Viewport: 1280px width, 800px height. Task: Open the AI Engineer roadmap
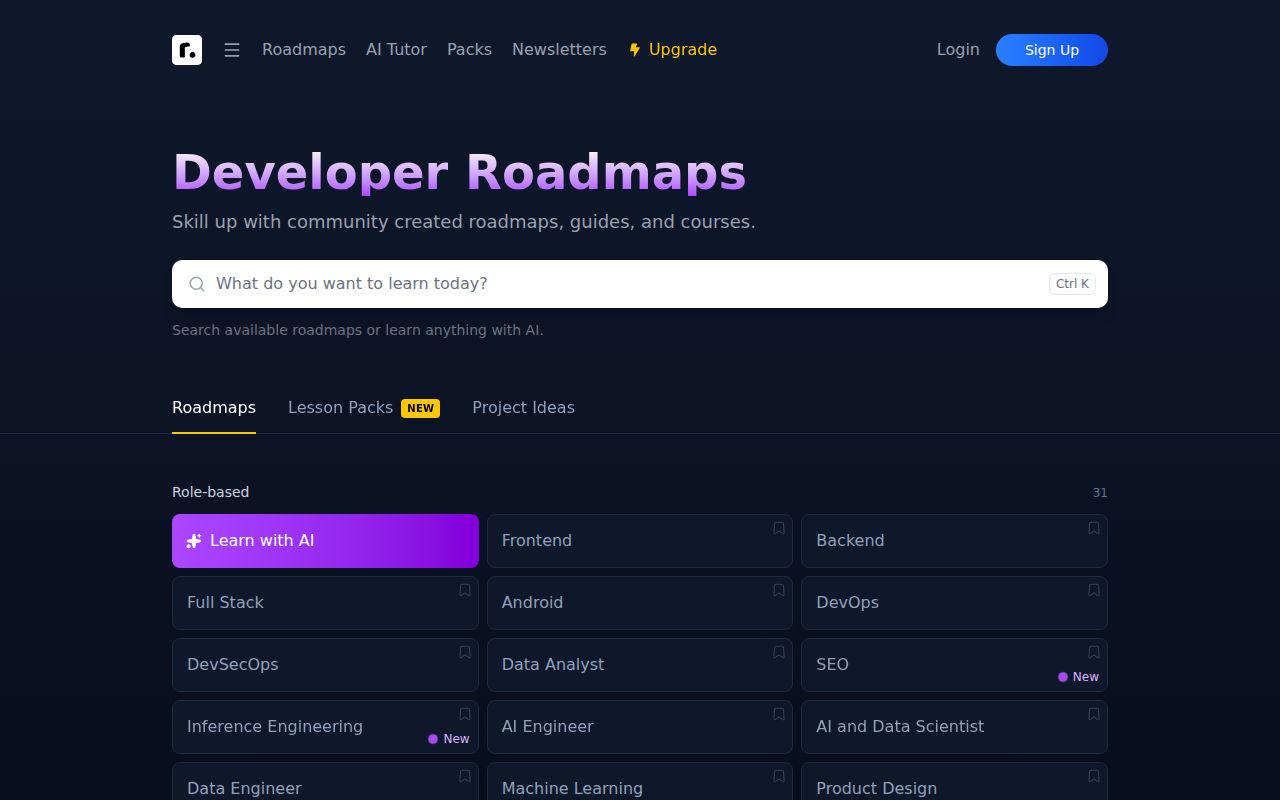pos(640,727)
